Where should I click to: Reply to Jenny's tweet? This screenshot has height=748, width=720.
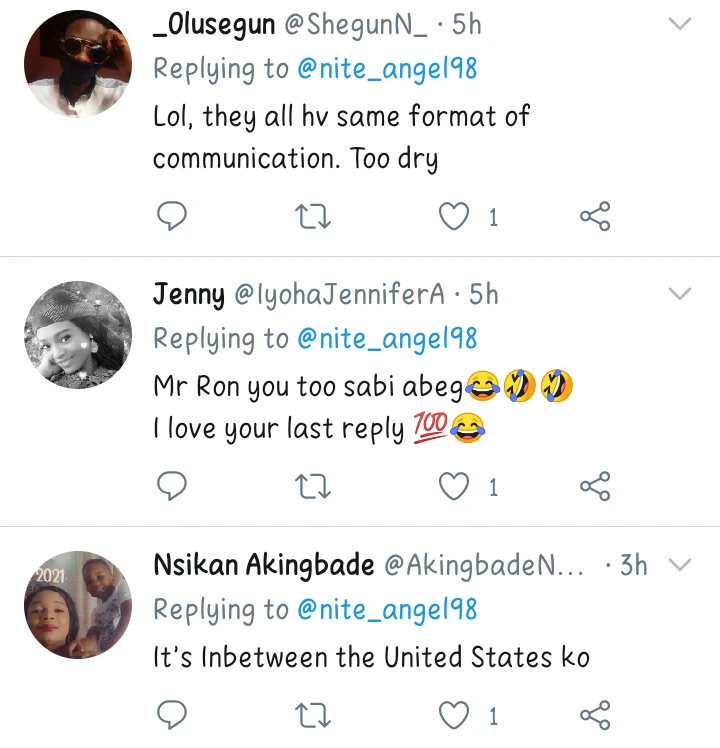pos(173,486)
